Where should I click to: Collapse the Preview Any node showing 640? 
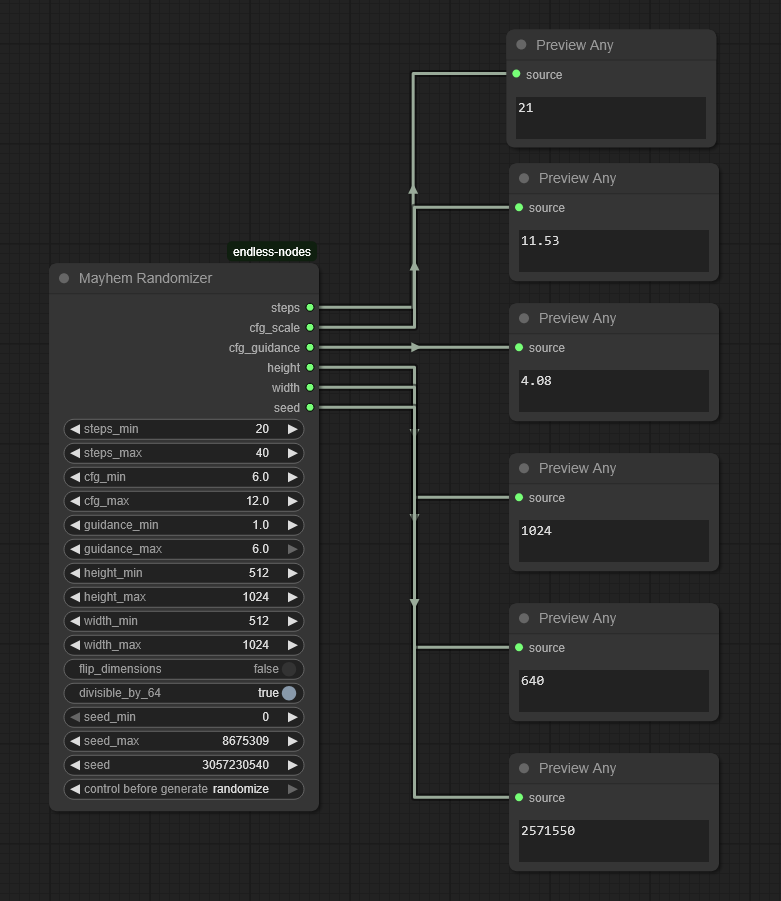point(524,619)
